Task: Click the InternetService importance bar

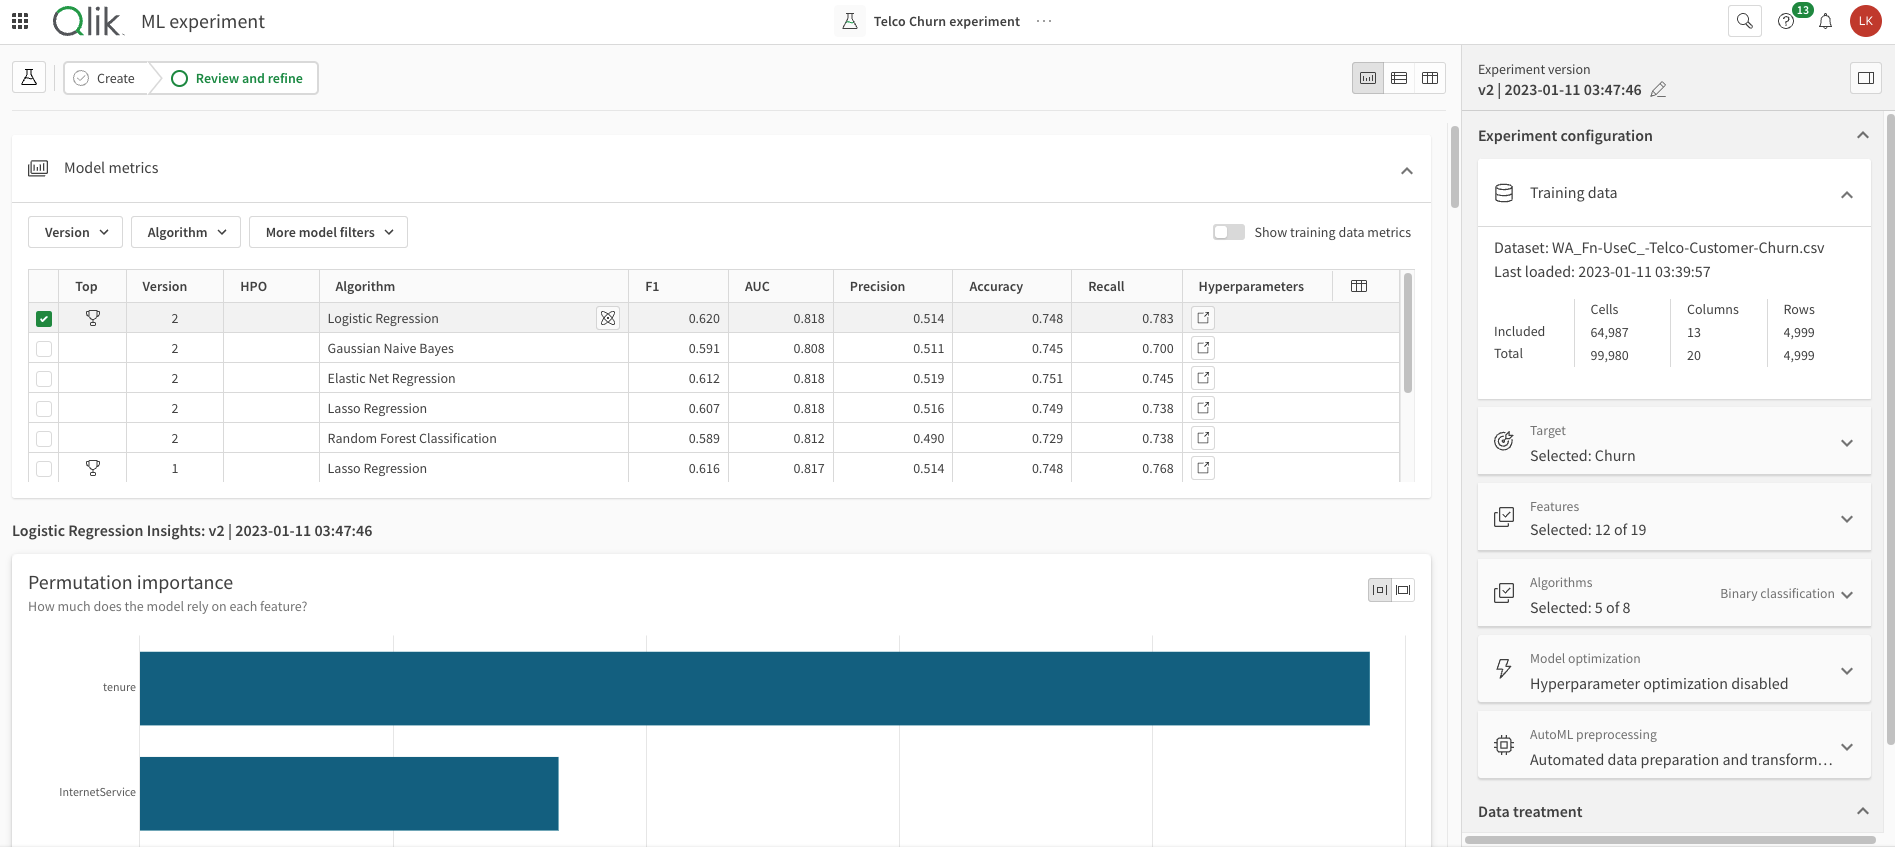Action: pyautogui.click(x=349, y=793)
